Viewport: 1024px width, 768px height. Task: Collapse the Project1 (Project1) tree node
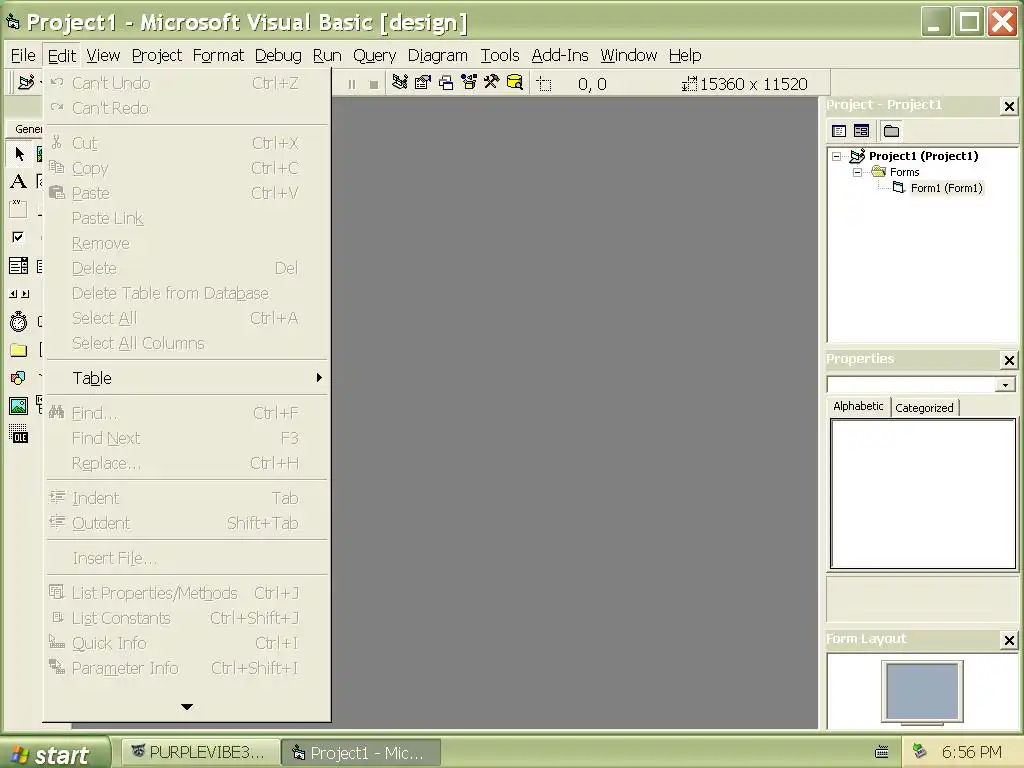click(837, 157)
